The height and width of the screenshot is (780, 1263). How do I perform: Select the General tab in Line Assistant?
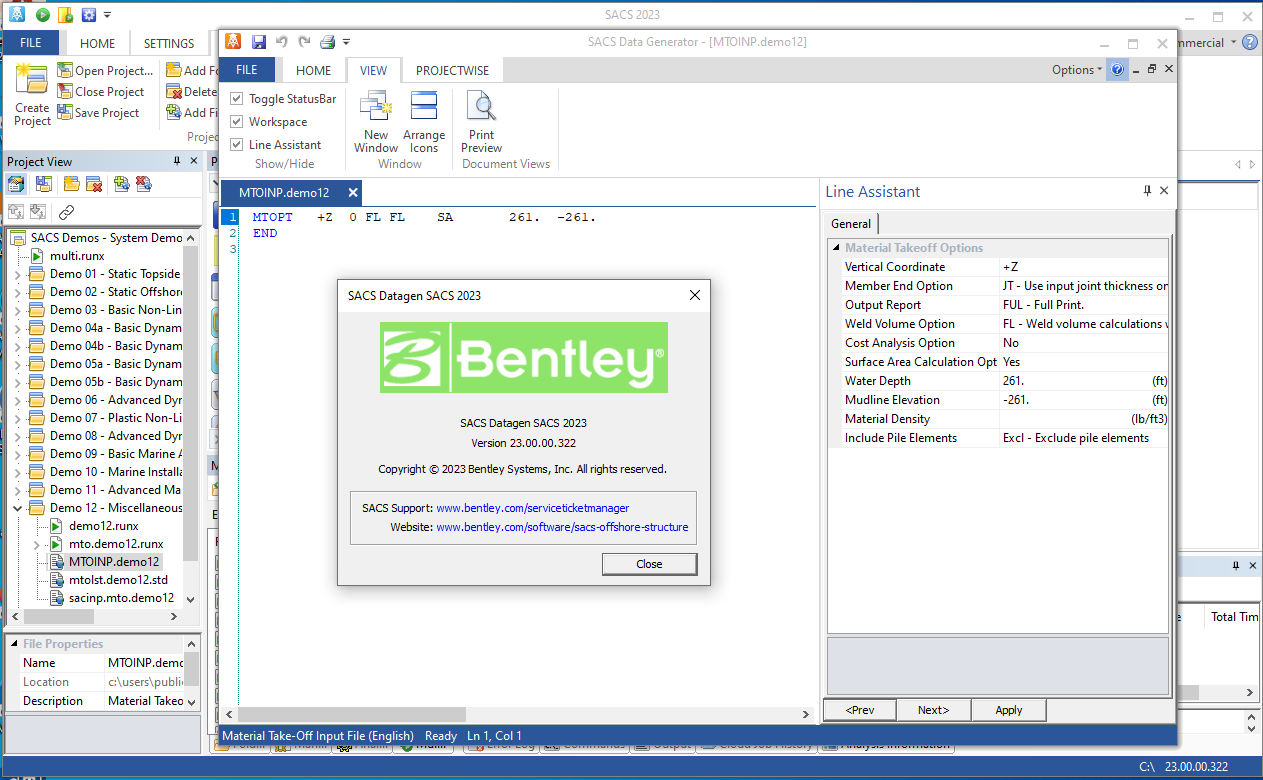point(851,224)
